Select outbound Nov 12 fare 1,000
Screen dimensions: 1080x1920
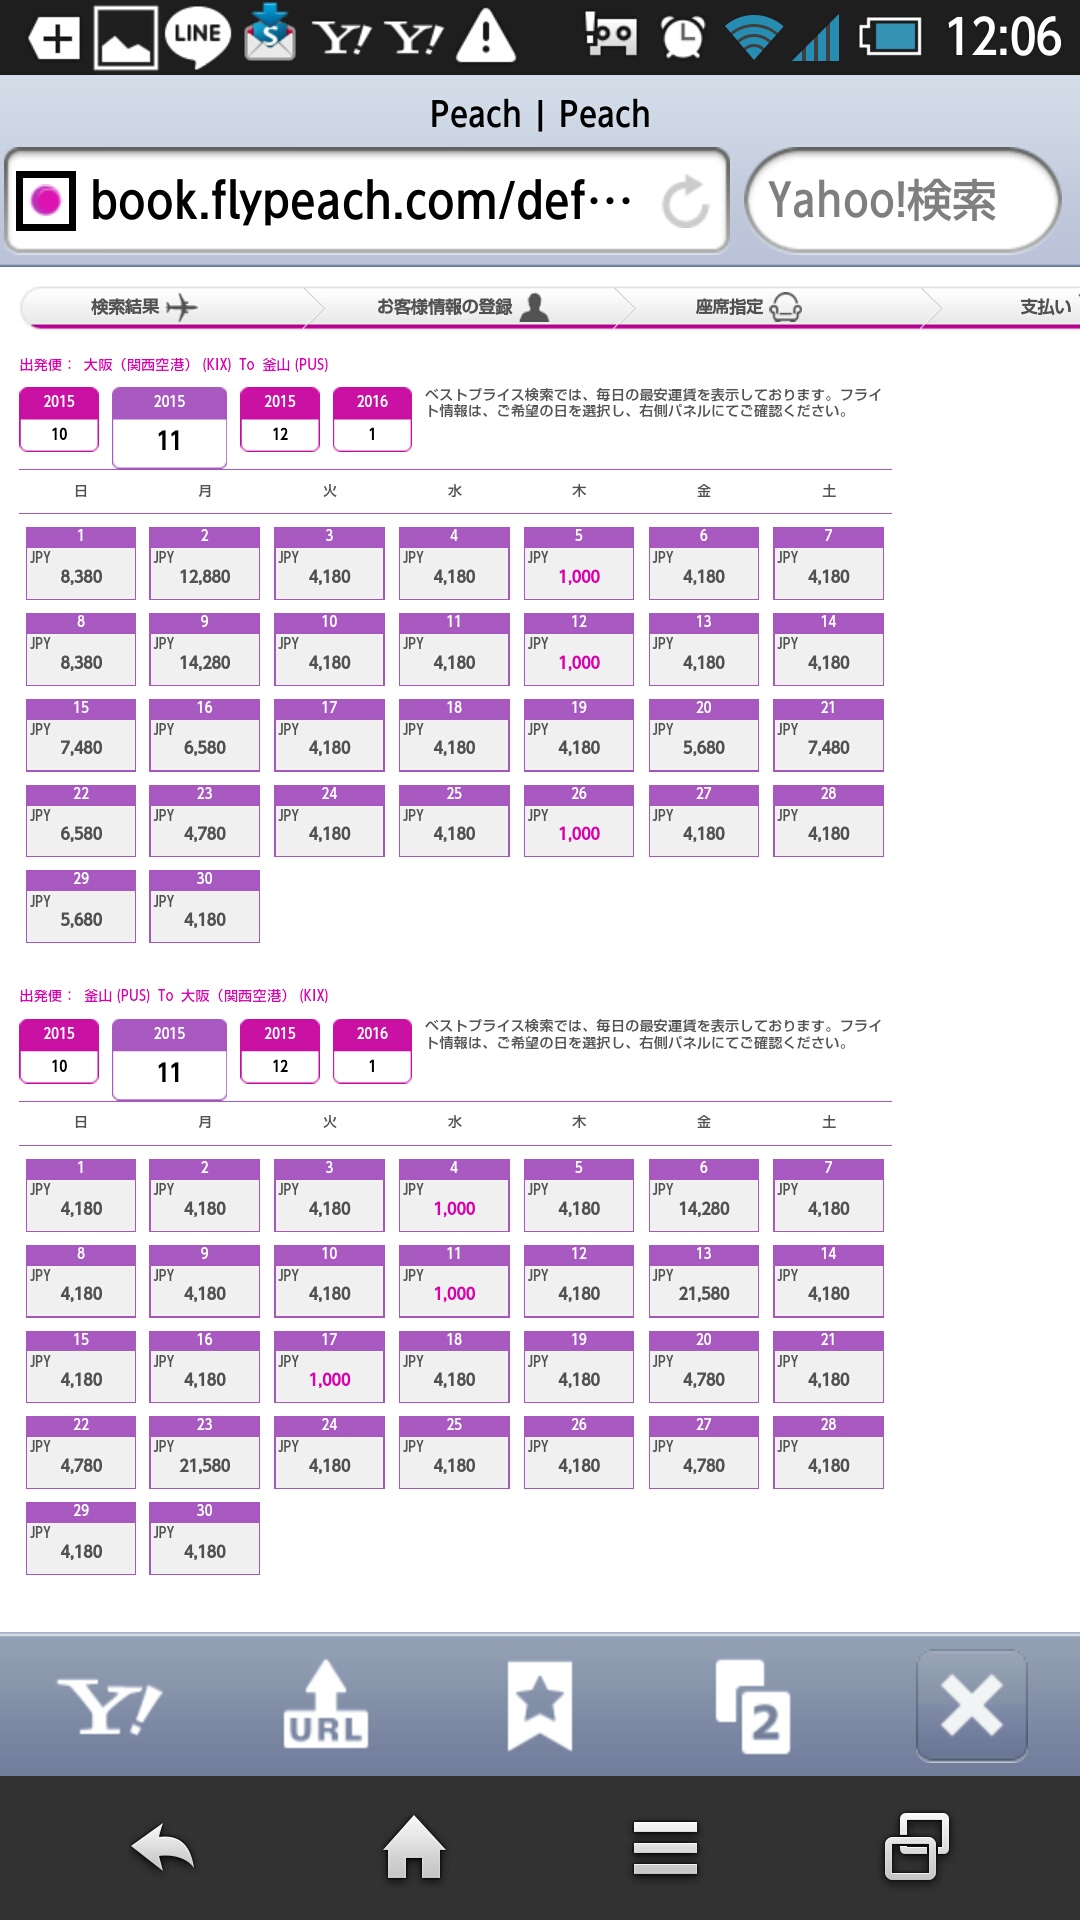579,649
